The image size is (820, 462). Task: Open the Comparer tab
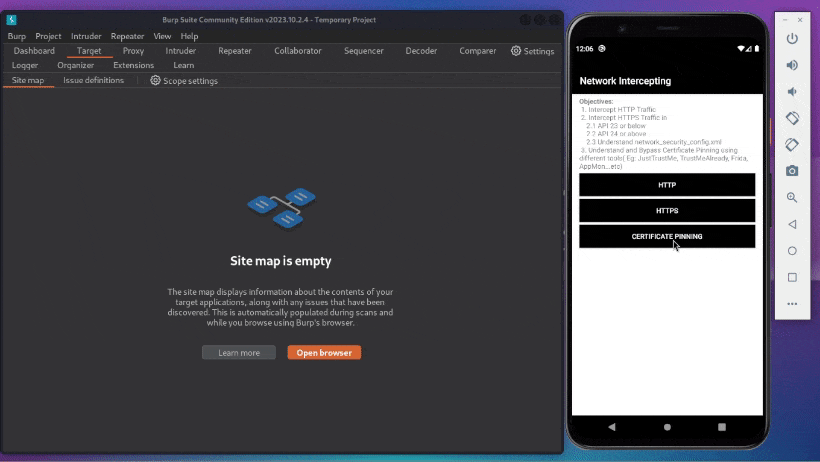pyautogui.click(x=477, y=51)
